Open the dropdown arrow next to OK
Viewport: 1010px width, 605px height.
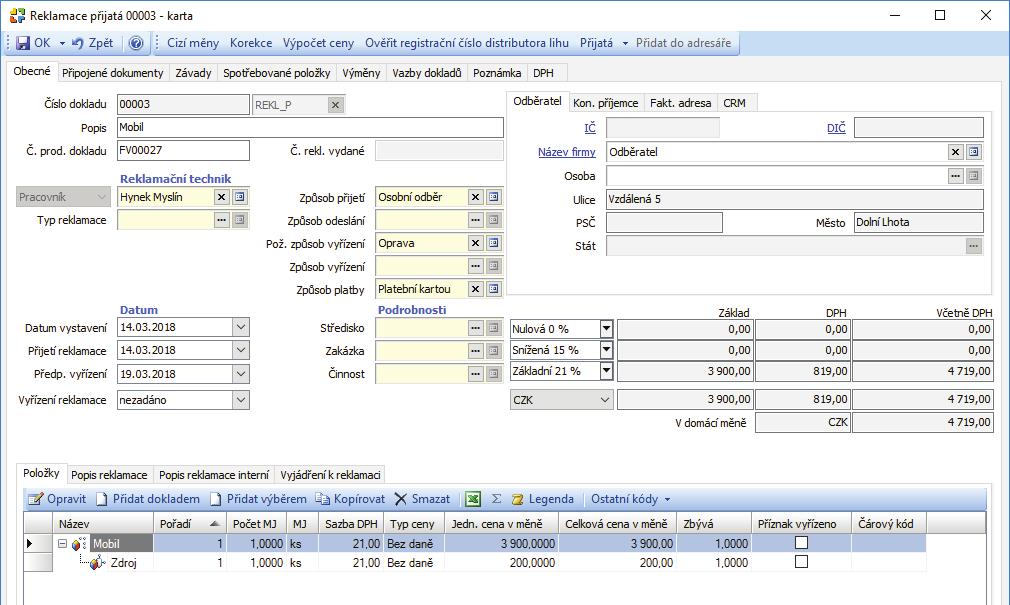point(62,43)
